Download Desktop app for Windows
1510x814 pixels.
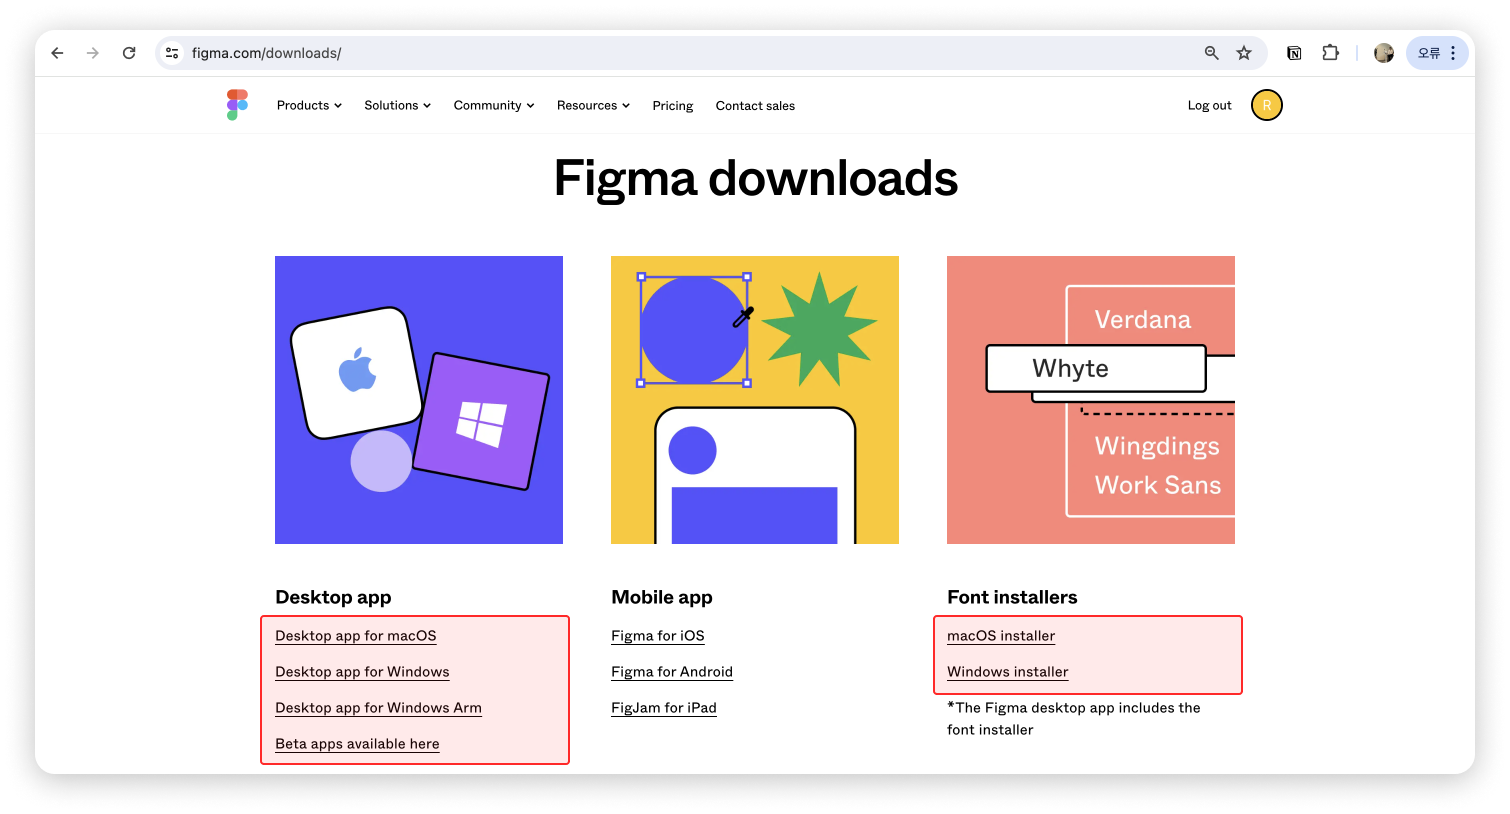pos(362,672)
